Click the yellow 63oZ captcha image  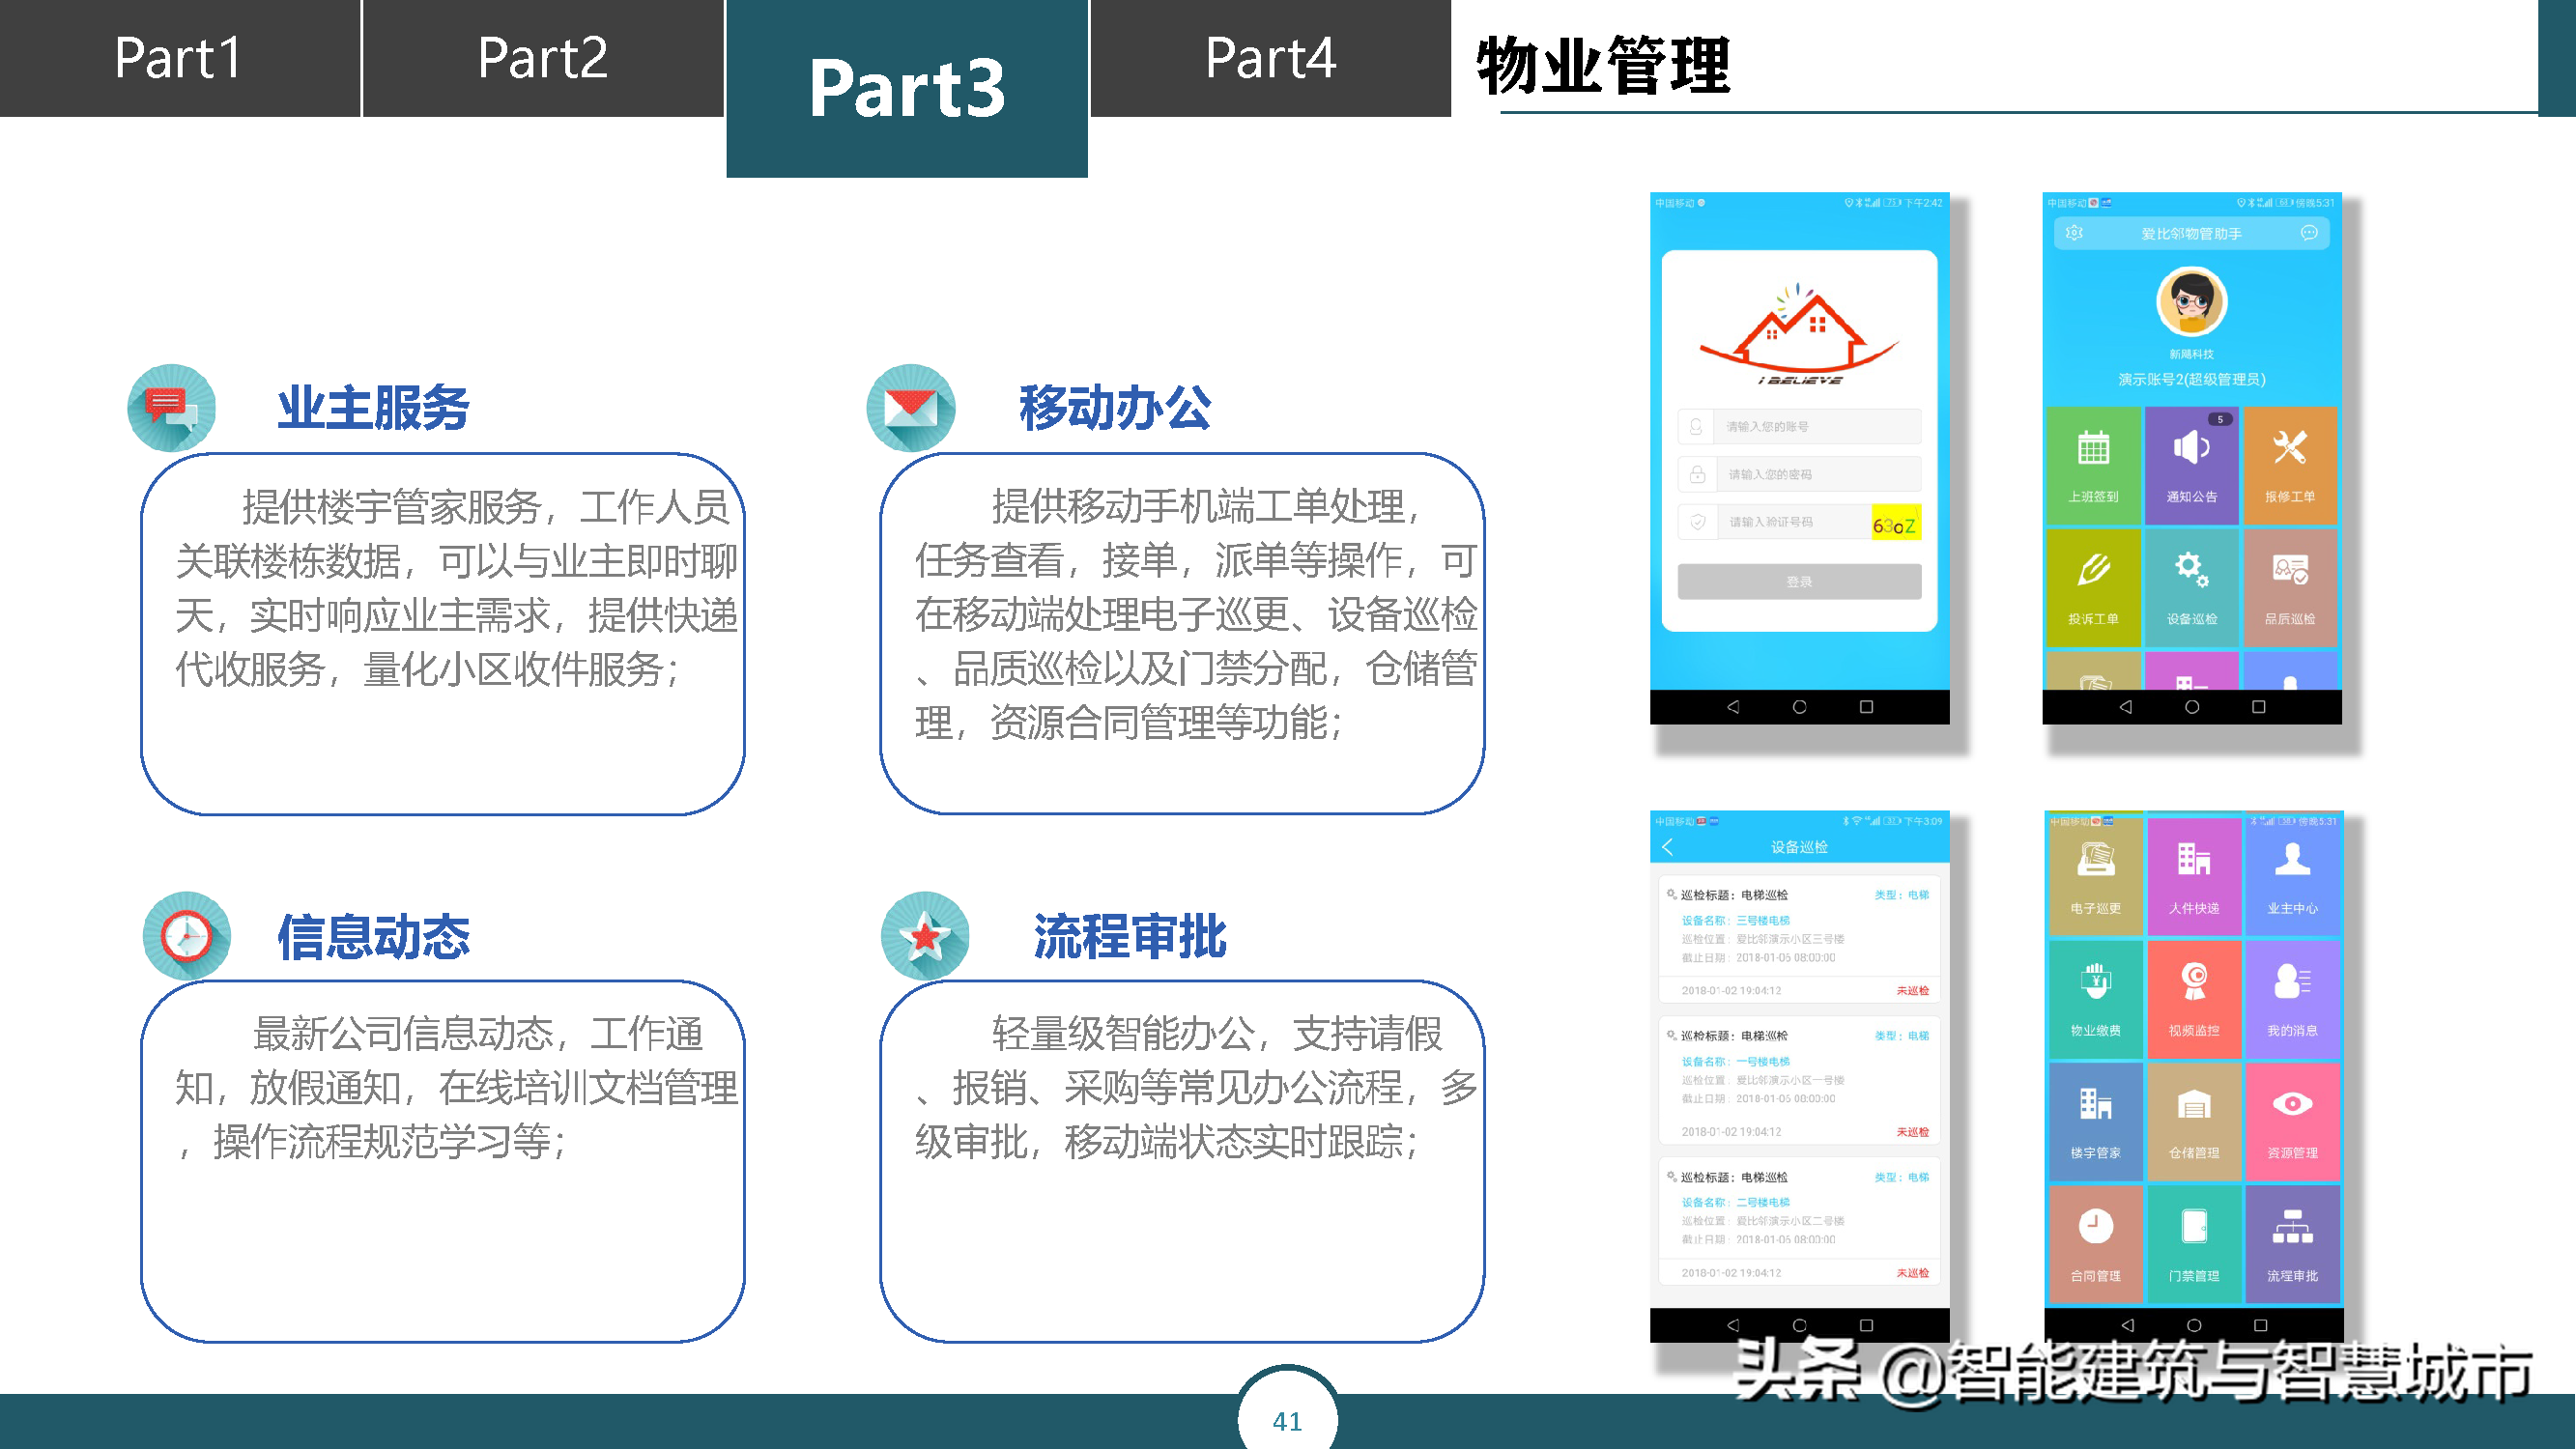1895,524
